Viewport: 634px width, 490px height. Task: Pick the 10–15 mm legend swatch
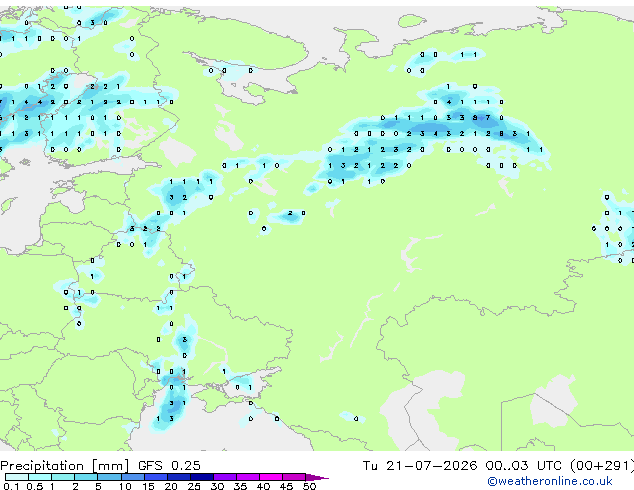pyautogui.click(x=133, y=477)
